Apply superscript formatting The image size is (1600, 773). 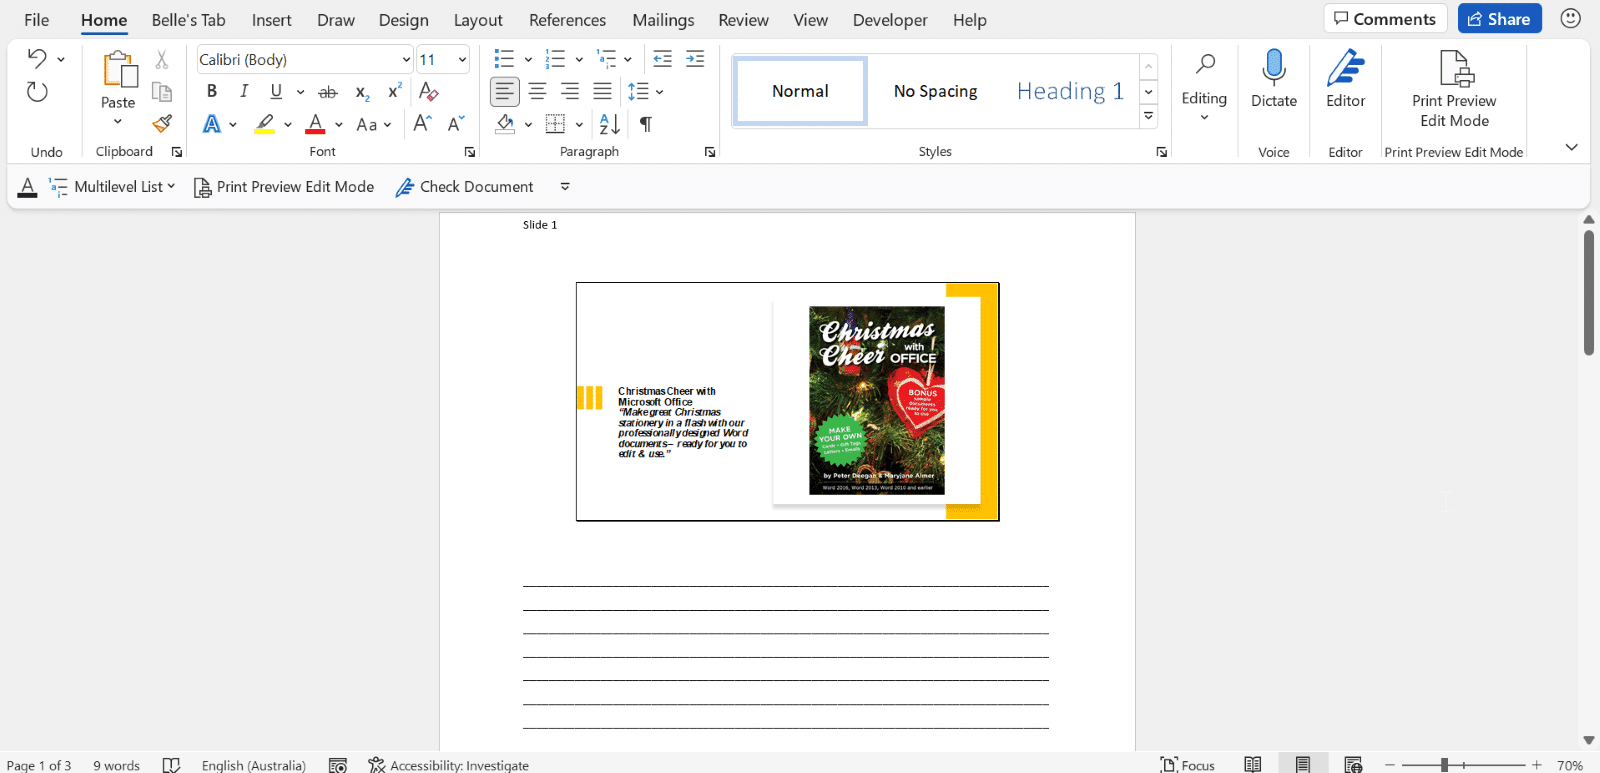click(395, 91)
